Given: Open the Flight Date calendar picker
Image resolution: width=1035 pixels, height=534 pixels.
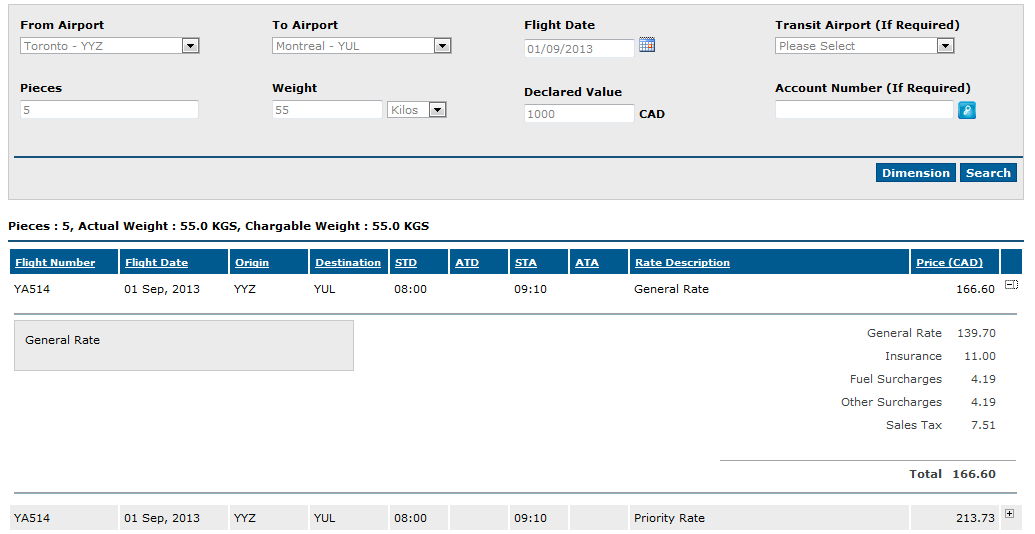Looking at the screenshot, I should point(647,45).
